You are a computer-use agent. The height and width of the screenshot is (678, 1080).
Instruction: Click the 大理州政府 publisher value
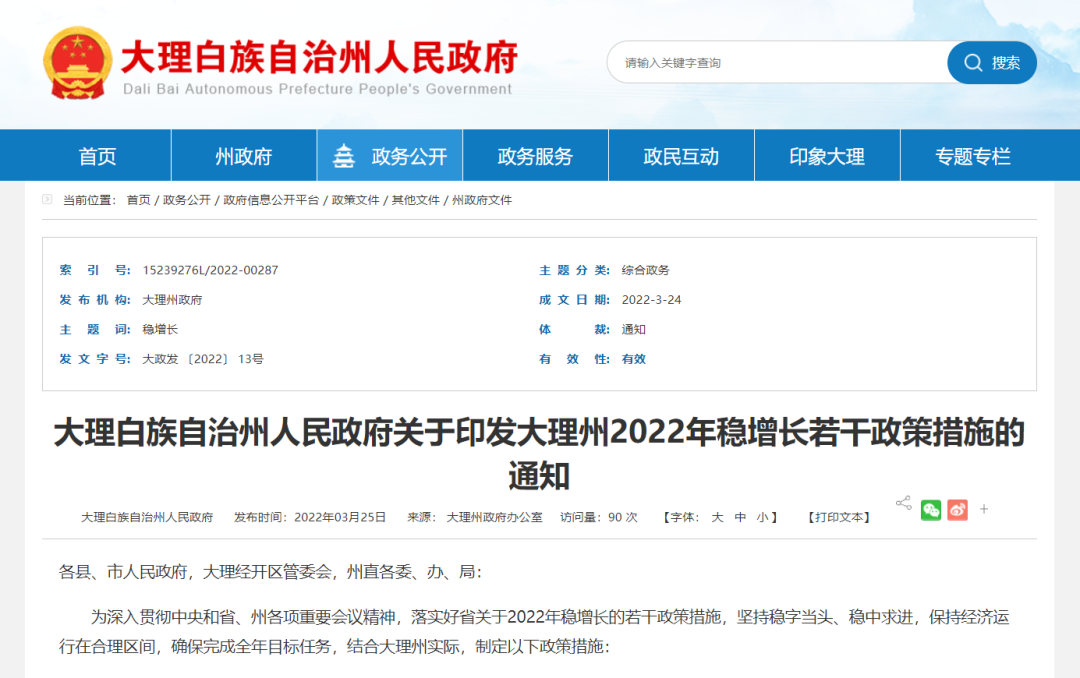click(x=172, y=300)
